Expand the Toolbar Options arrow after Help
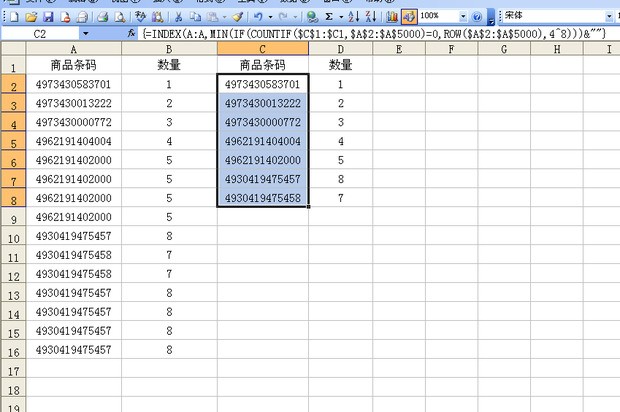The width and height of the screenshot is (620, 412). [x=491, y=17]
